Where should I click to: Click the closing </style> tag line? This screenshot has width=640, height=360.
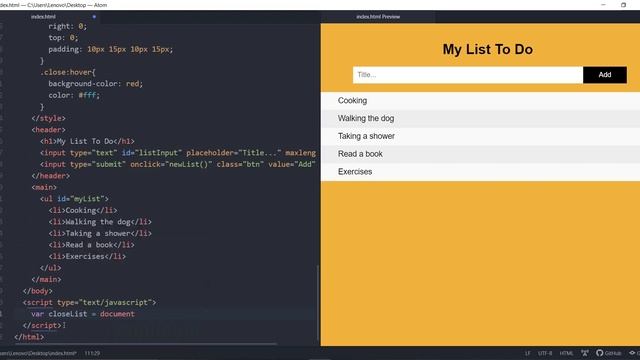[x=48, y=118]
